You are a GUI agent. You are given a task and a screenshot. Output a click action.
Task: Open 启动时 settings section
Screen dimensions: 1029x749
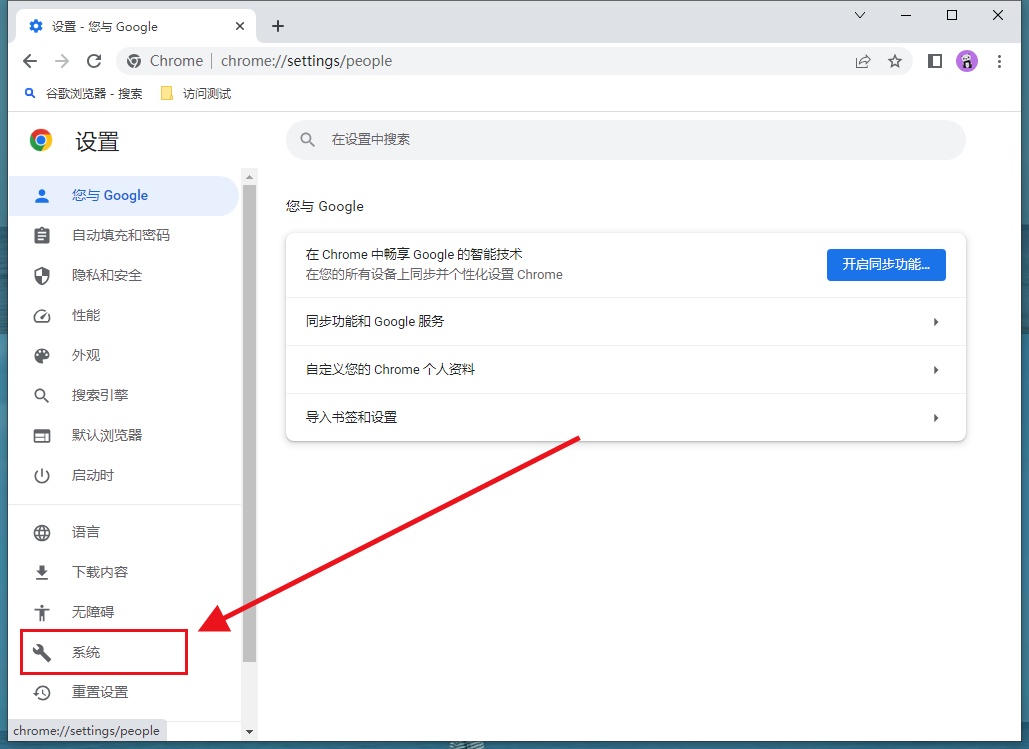(123, 475)
